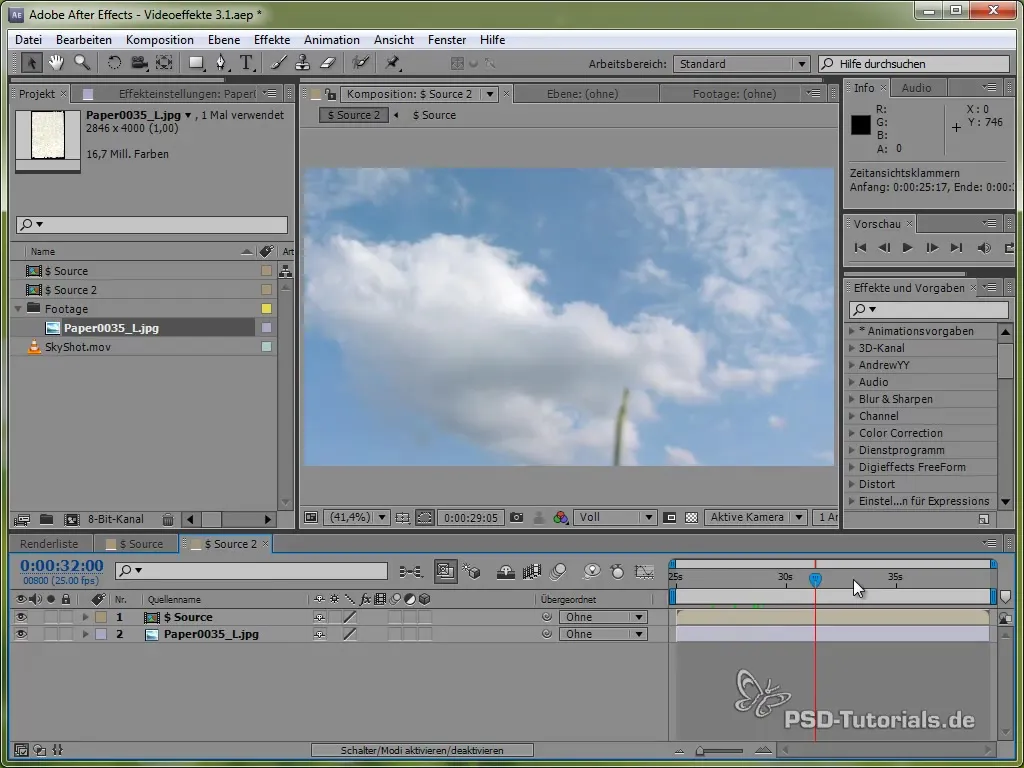Open the Aktive Kamera view dropdown
Screen dimensions: 1024x768
tap(756, 518)
